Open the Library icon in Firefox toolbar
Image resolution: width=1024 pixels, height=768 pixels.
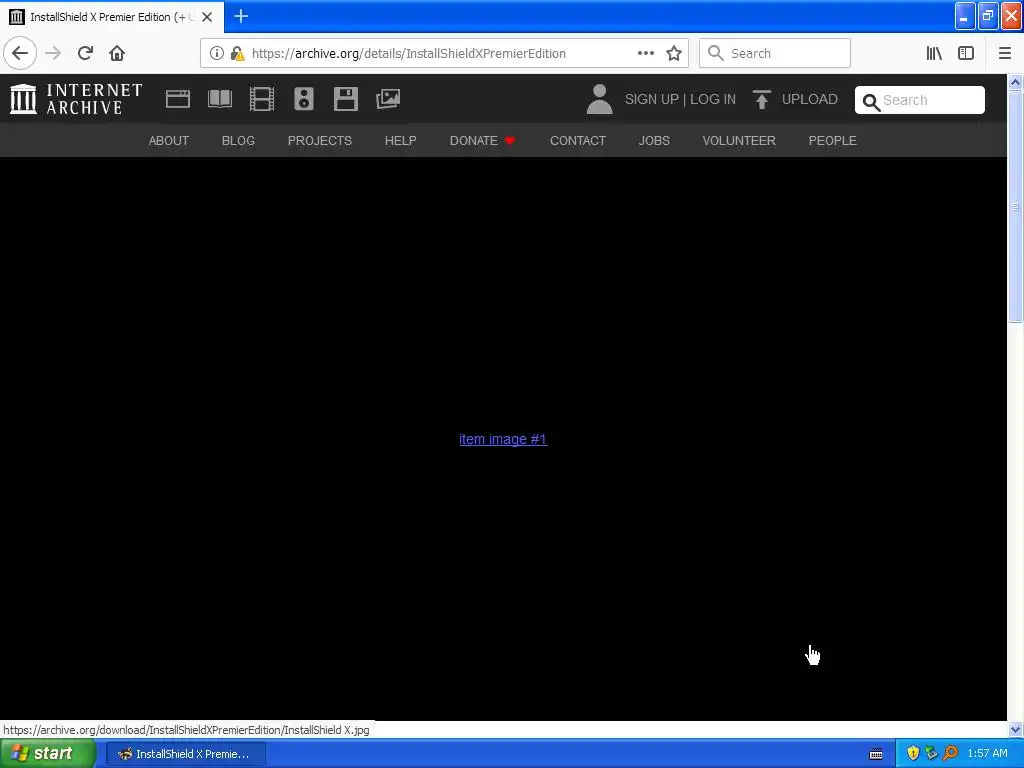934,53
